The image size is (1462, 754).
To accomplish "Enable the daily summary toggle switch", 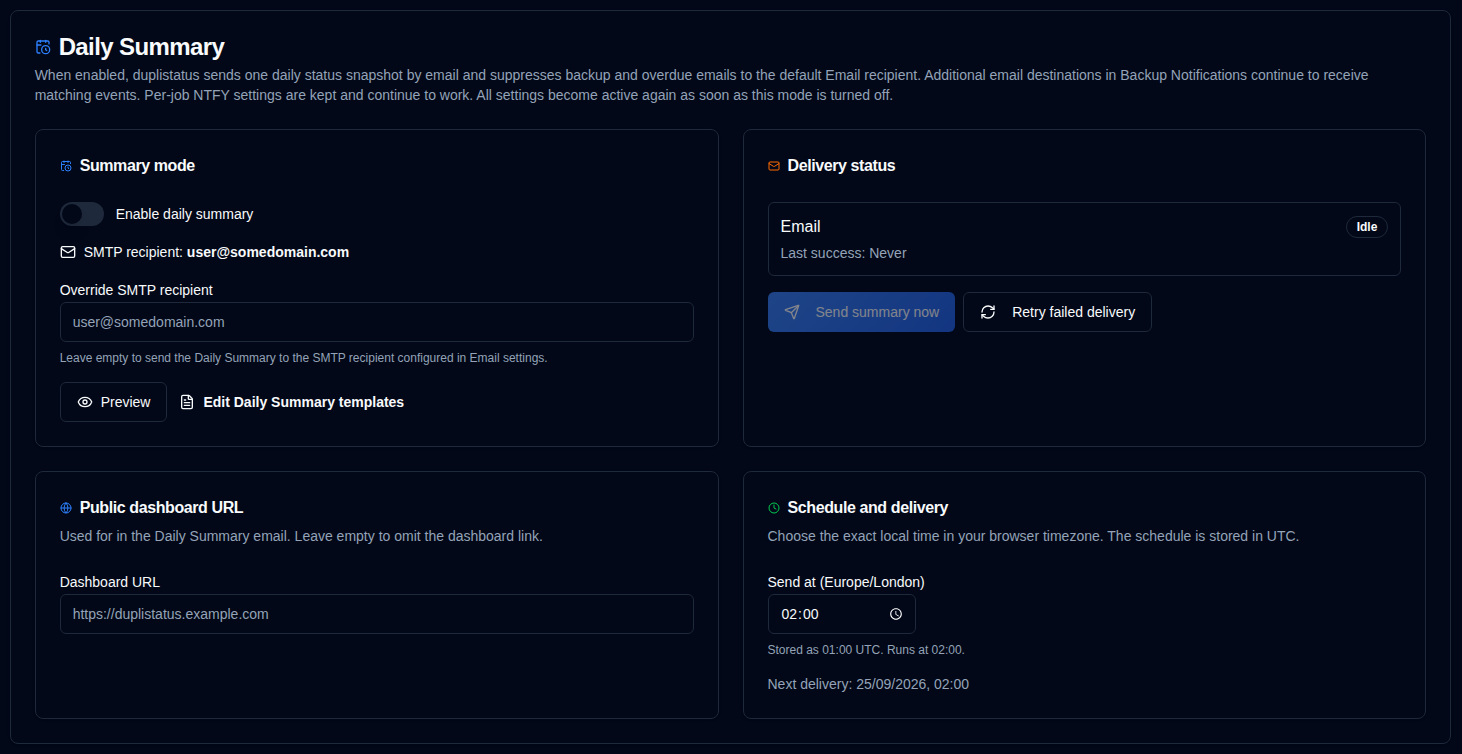I will 82,214.
